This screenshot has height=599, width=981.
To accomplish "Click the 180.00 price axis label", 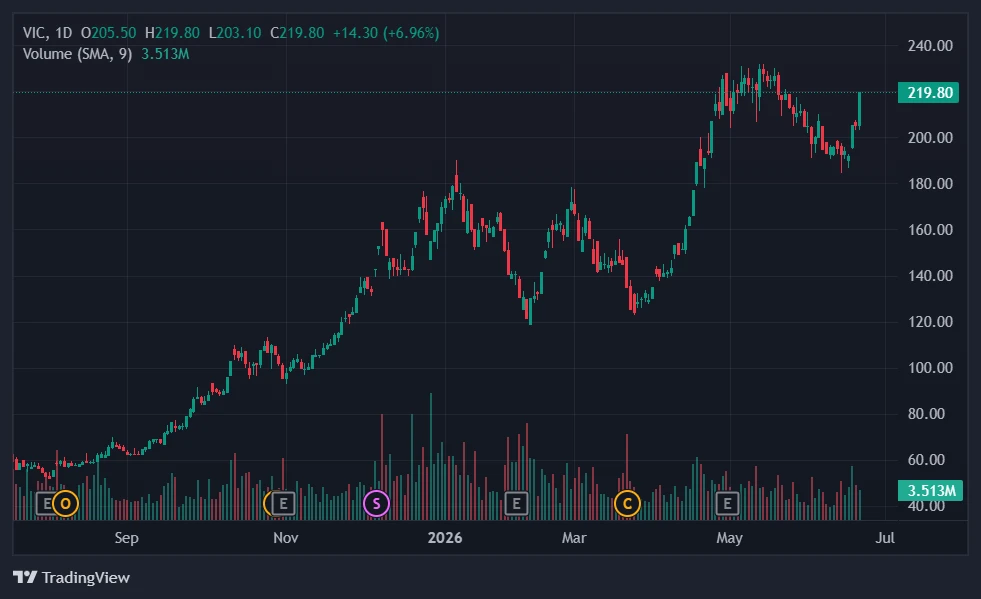I will click(930, 184).
